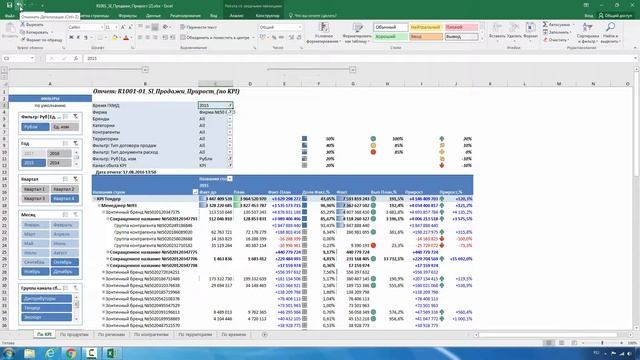640x360 pixels.
Task: Apply the Плохой pink cell style
Action: pyautogui.click(x=461, y=27)
